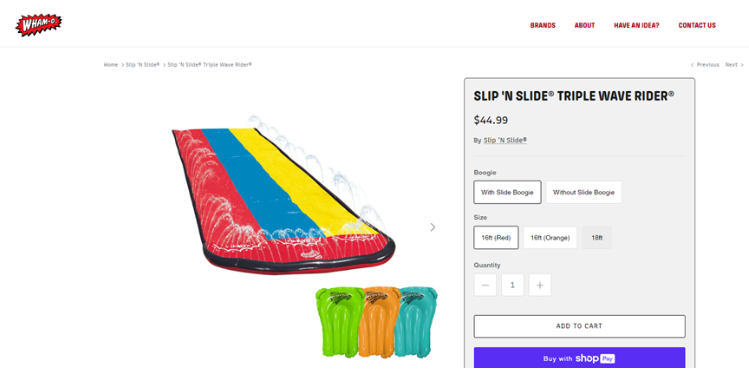Click the Wham-O logo

click(x=39, y=25)
